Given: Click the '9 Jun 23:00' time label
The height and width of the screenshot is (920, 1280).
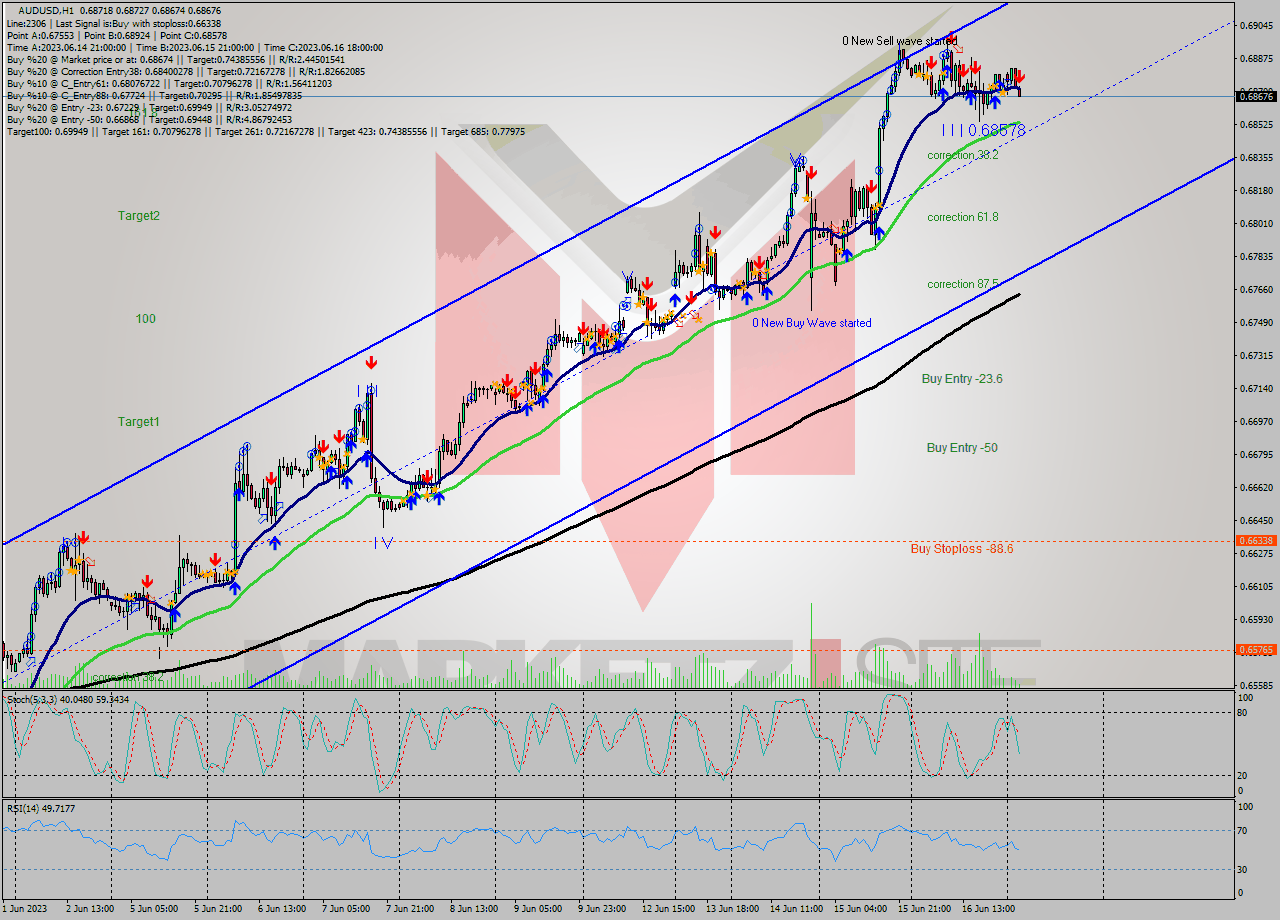Looking at the screenshot, I should 603,908.
